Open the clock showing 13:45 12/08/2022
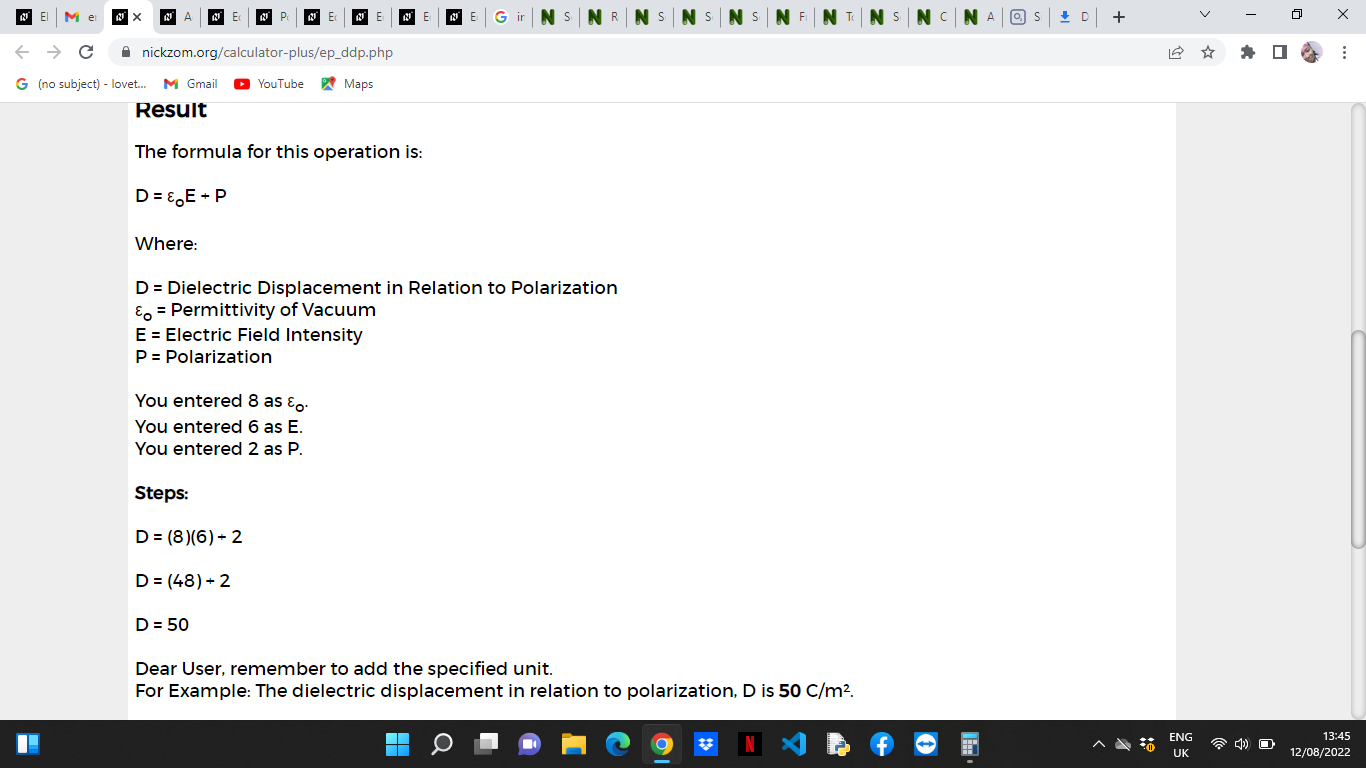Image resolution: width=1366 pixels, height=768 pixels. 1320,744
